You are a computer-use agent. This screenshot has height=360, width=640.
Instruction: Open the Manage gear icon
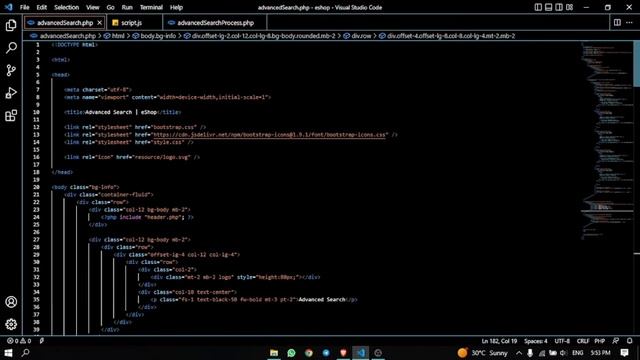click(11, 324)
